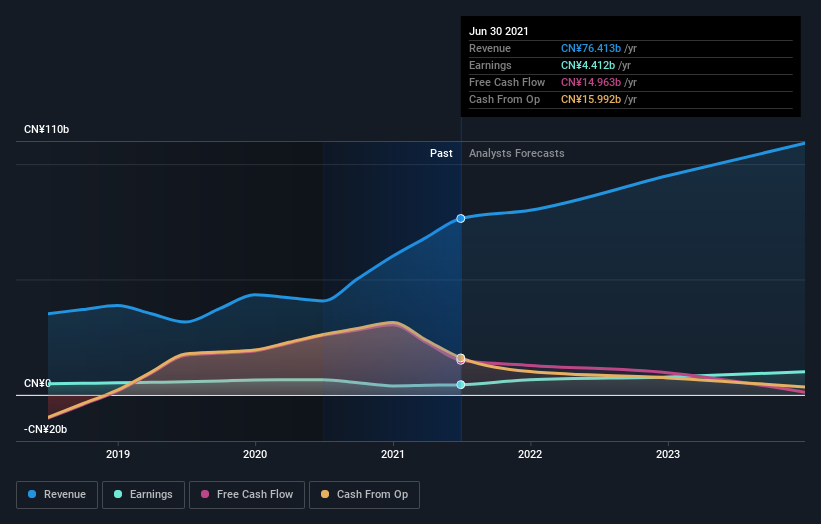Click the CN¥4.412b earnings value
Viewport: 821px width, 524px height.
tap(587, 65)
